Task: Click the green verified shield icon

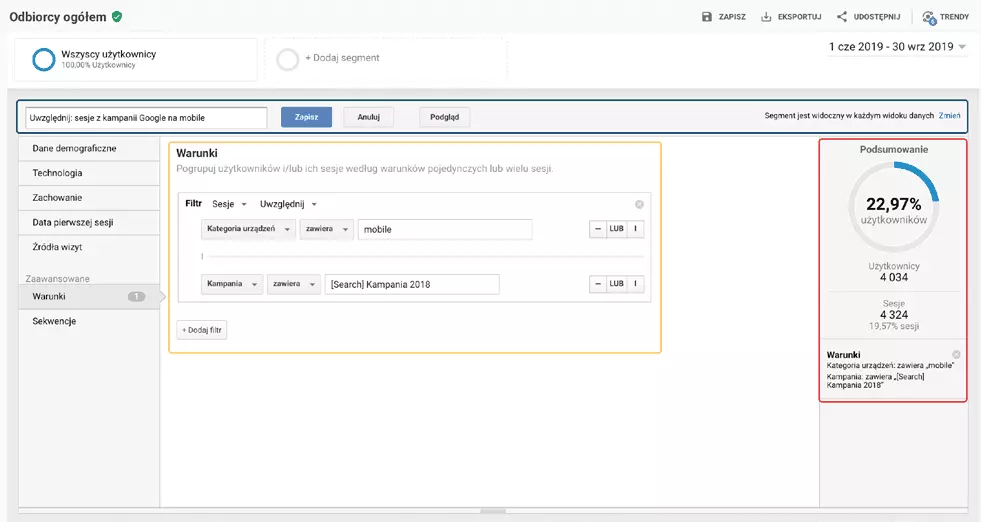Action: coord(117,17)
